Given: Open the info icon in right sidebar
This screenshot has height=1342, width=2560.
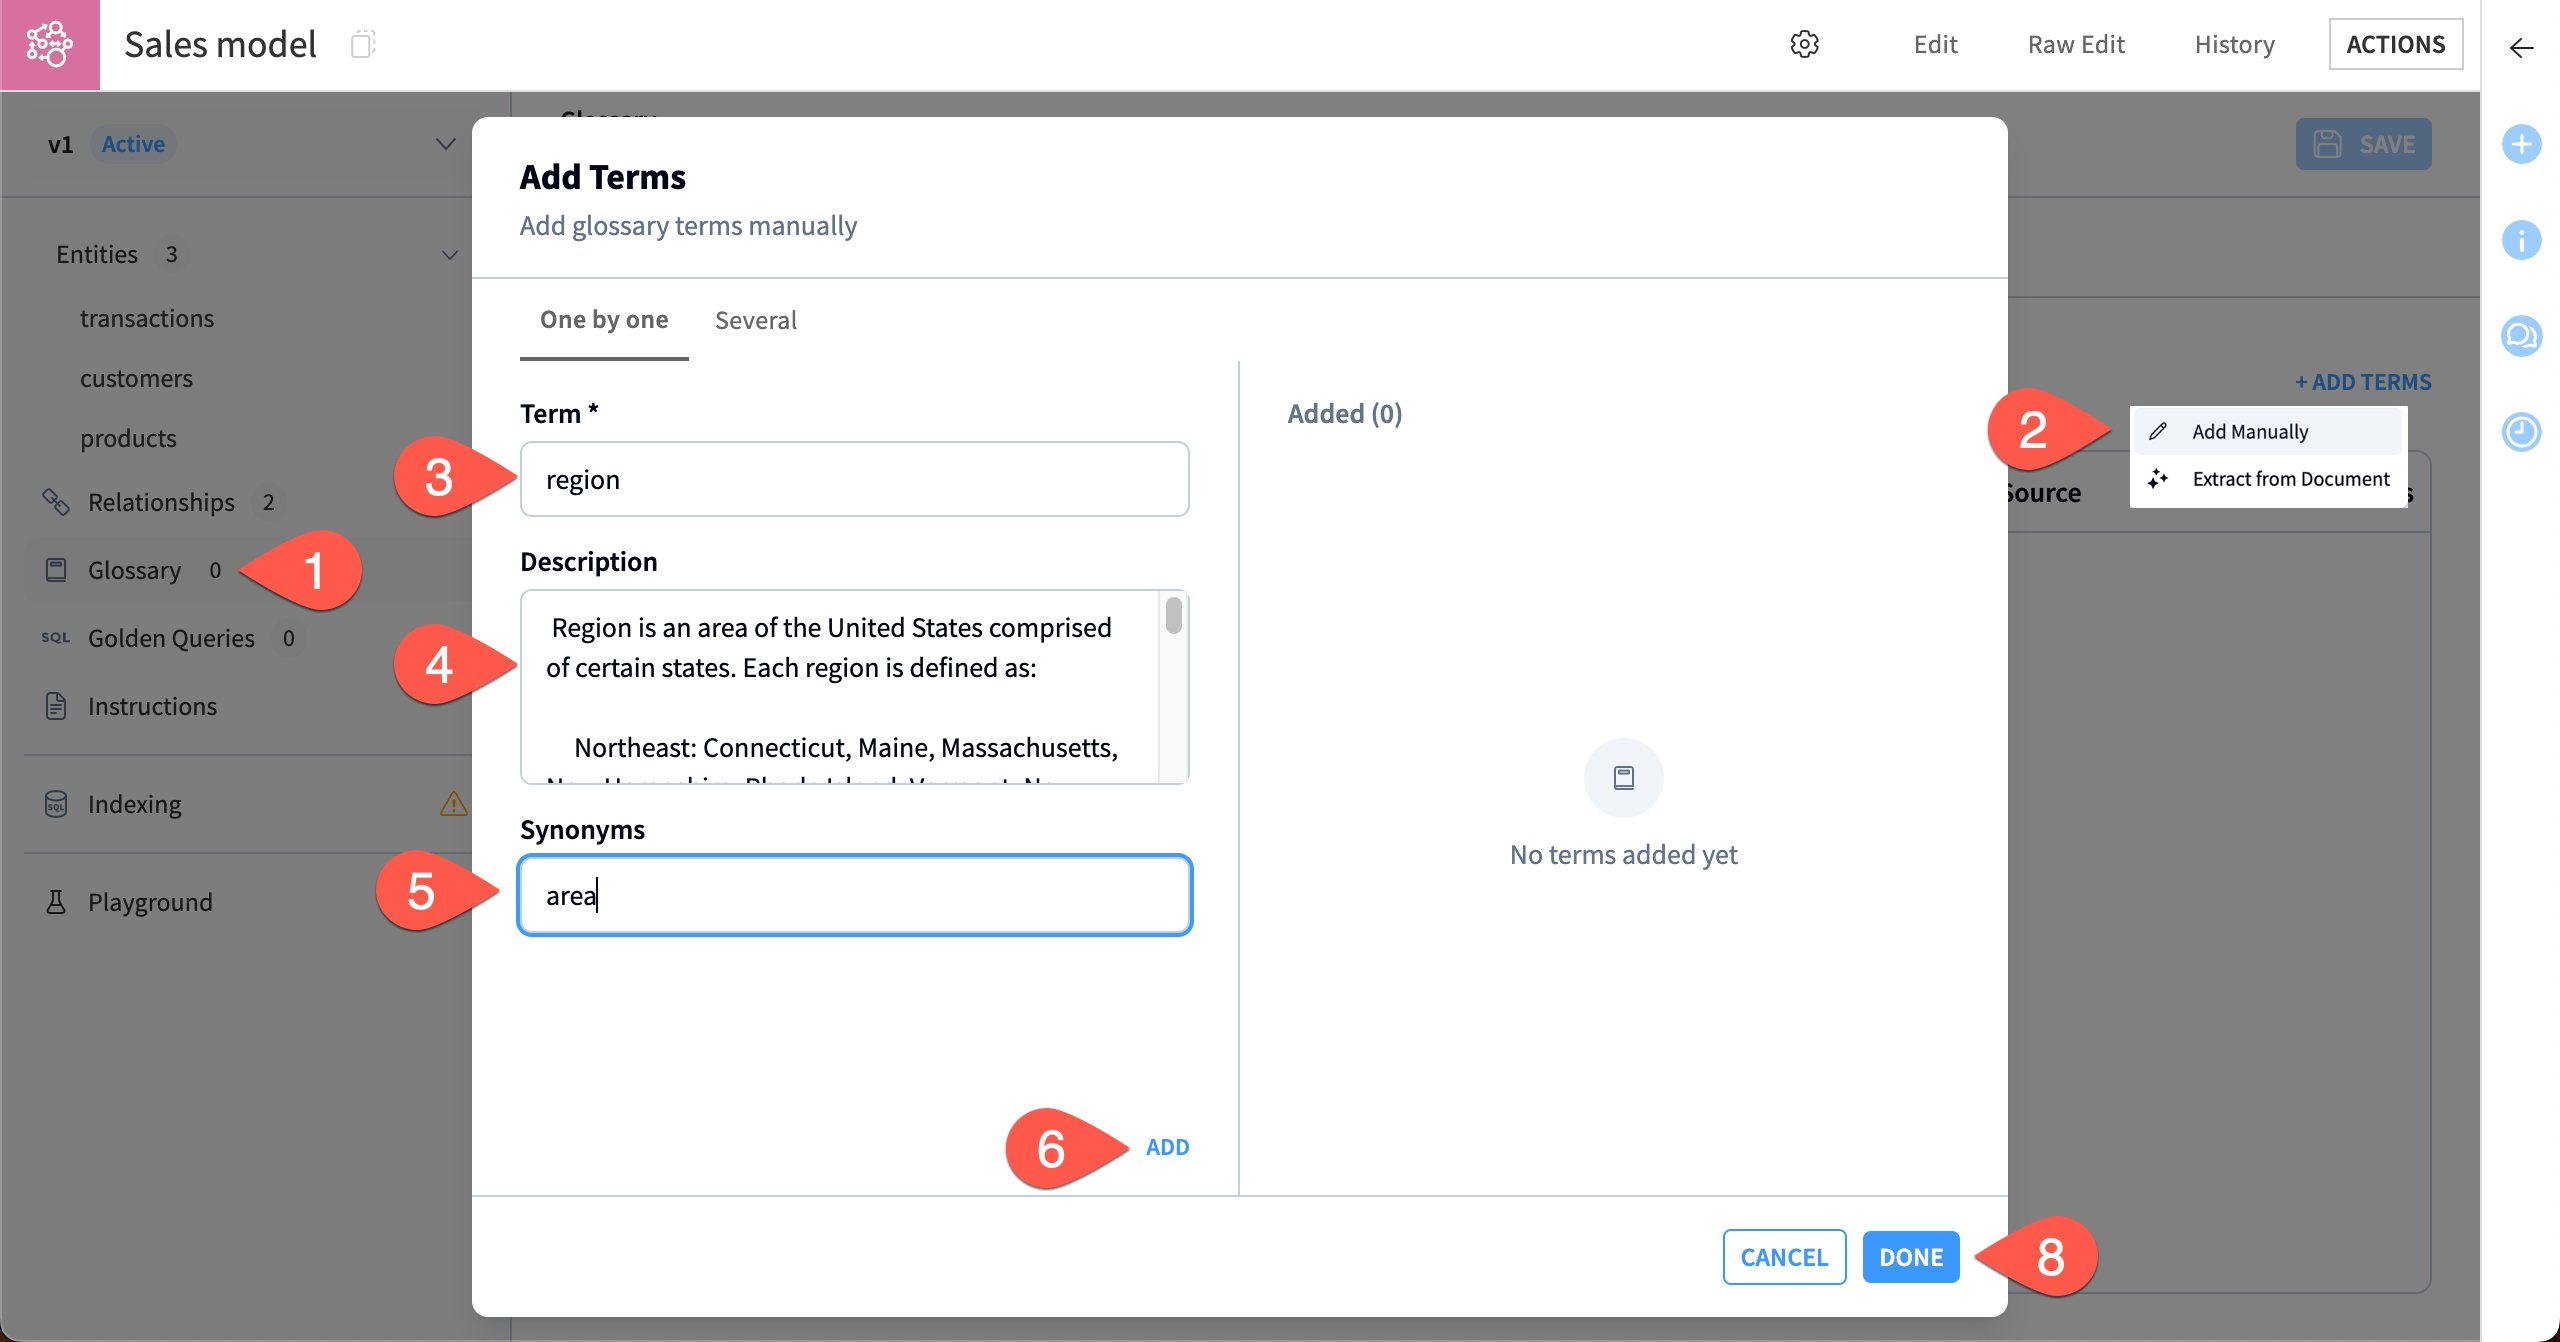Looking at the screenshot, I should pyautogui.click(x=2521, y=240).
